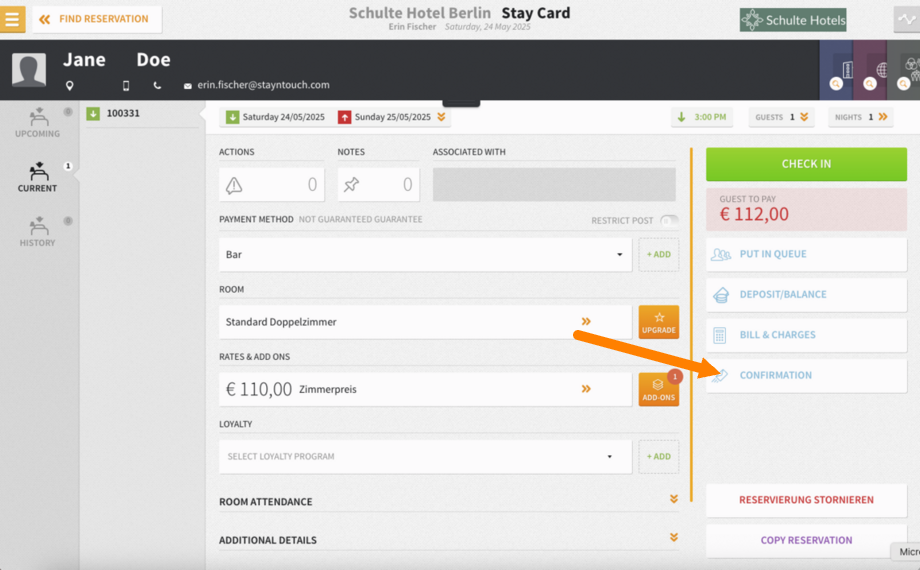Click the Schulte Hotels logo

(x=793, y=20)
